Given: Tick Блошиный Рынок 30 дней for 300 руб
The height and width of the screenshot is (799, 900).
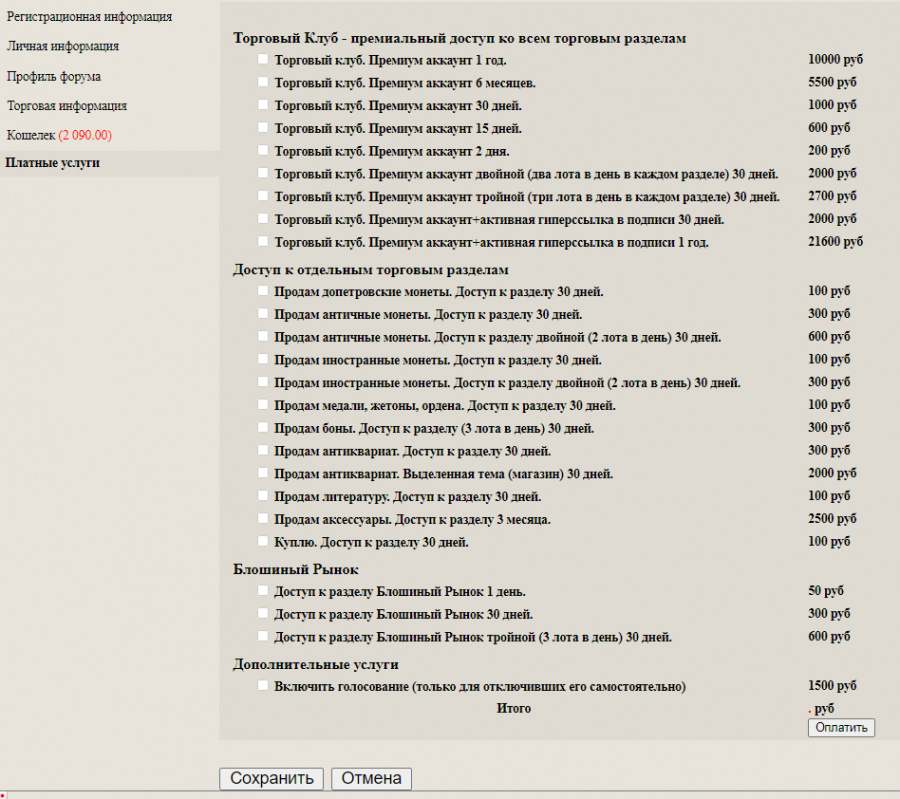Looking at the screenshot, I should (263, 613).
